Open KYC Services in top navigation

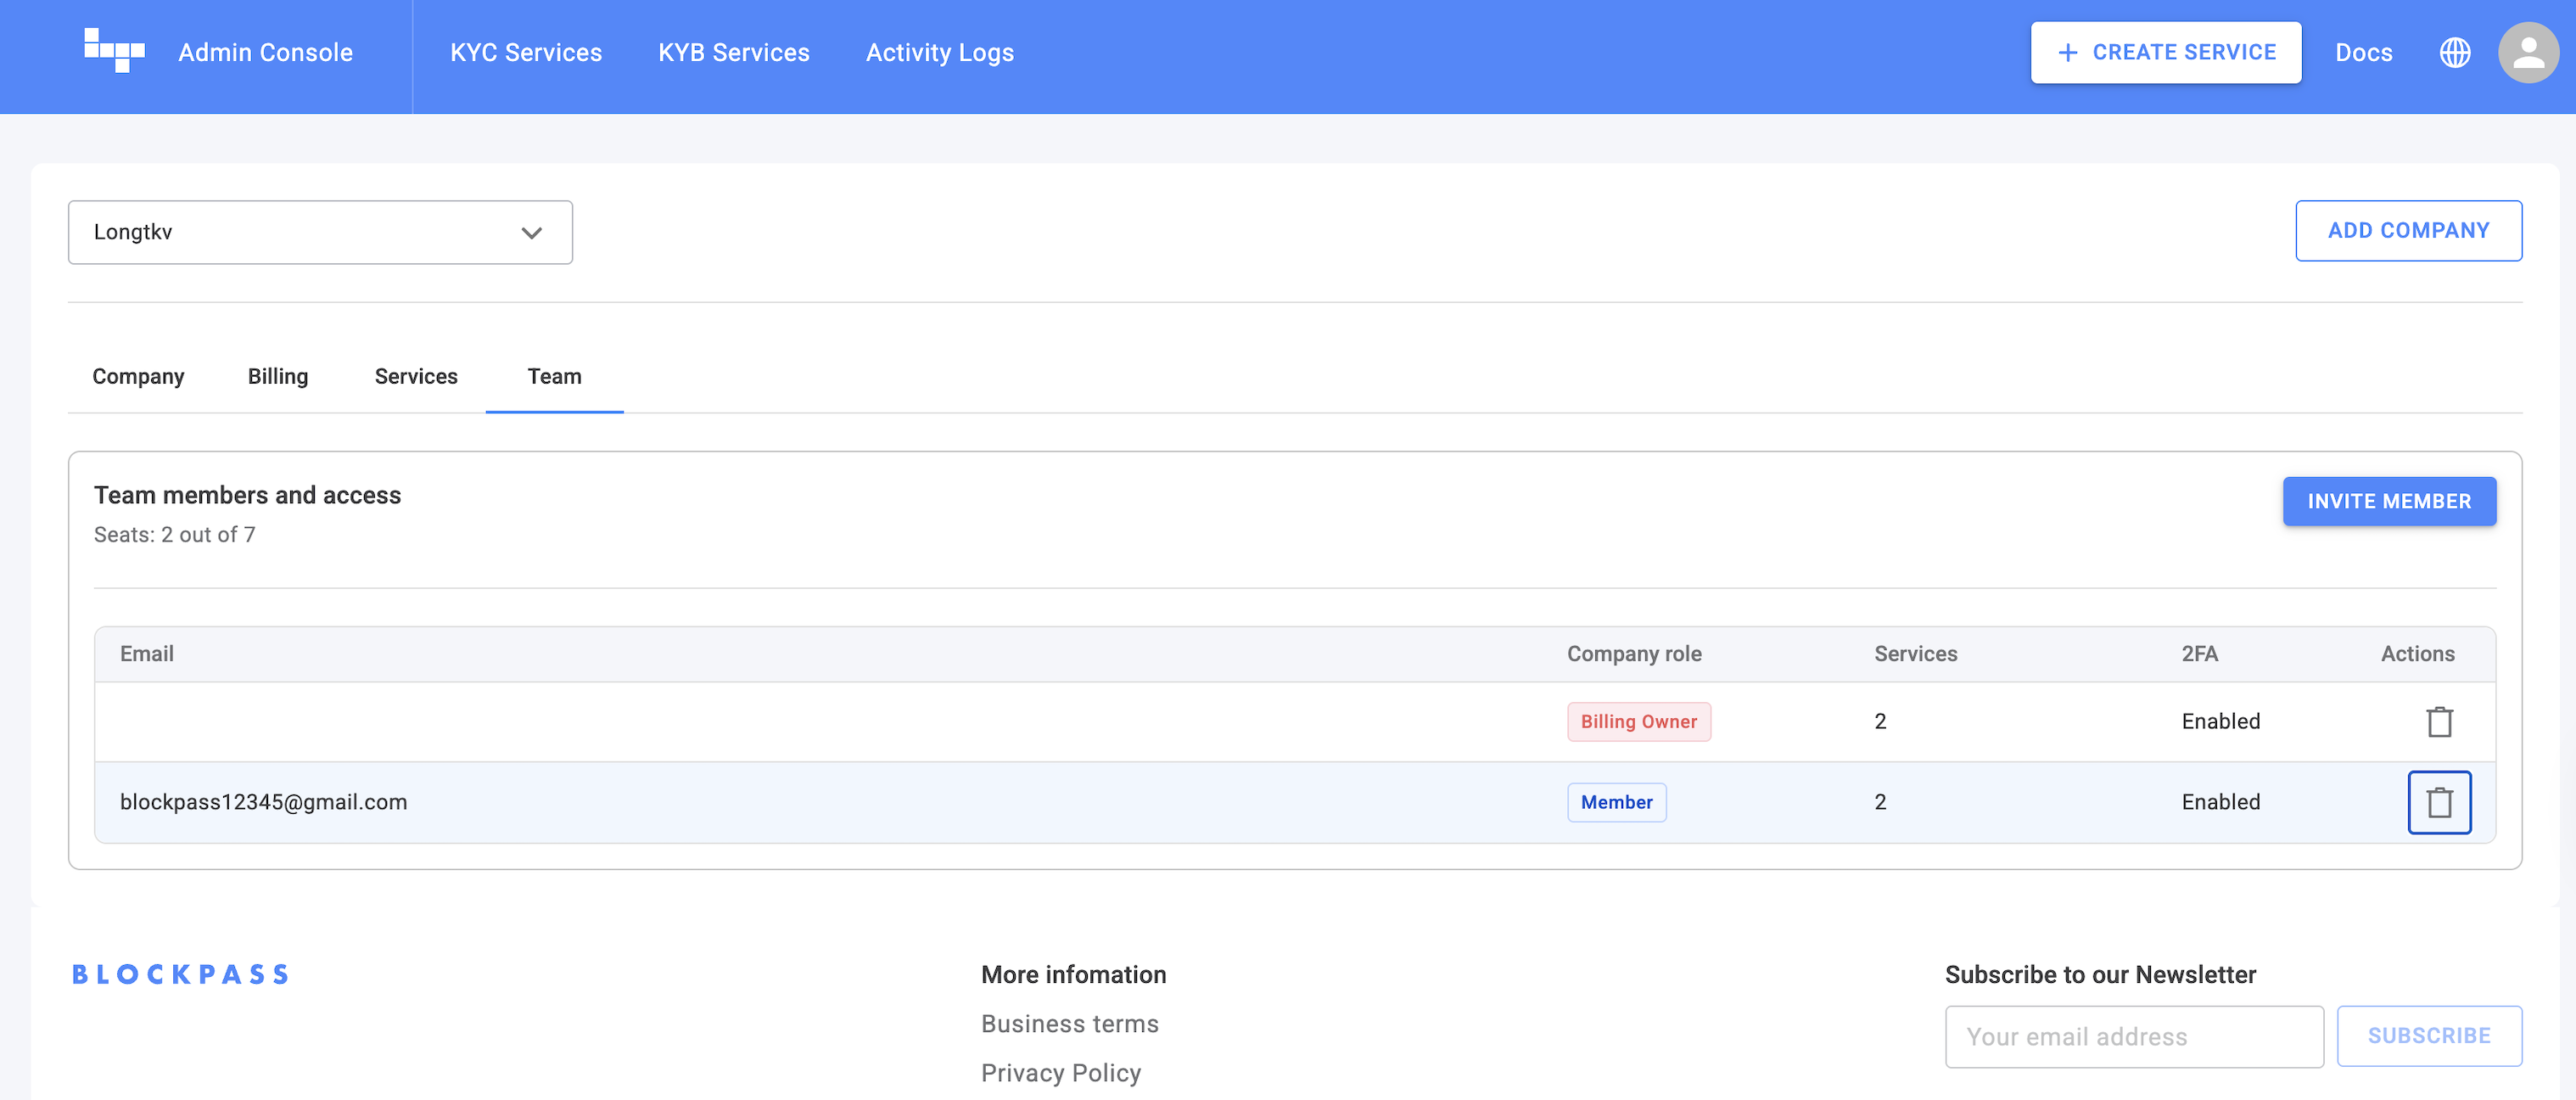(526, 52)
